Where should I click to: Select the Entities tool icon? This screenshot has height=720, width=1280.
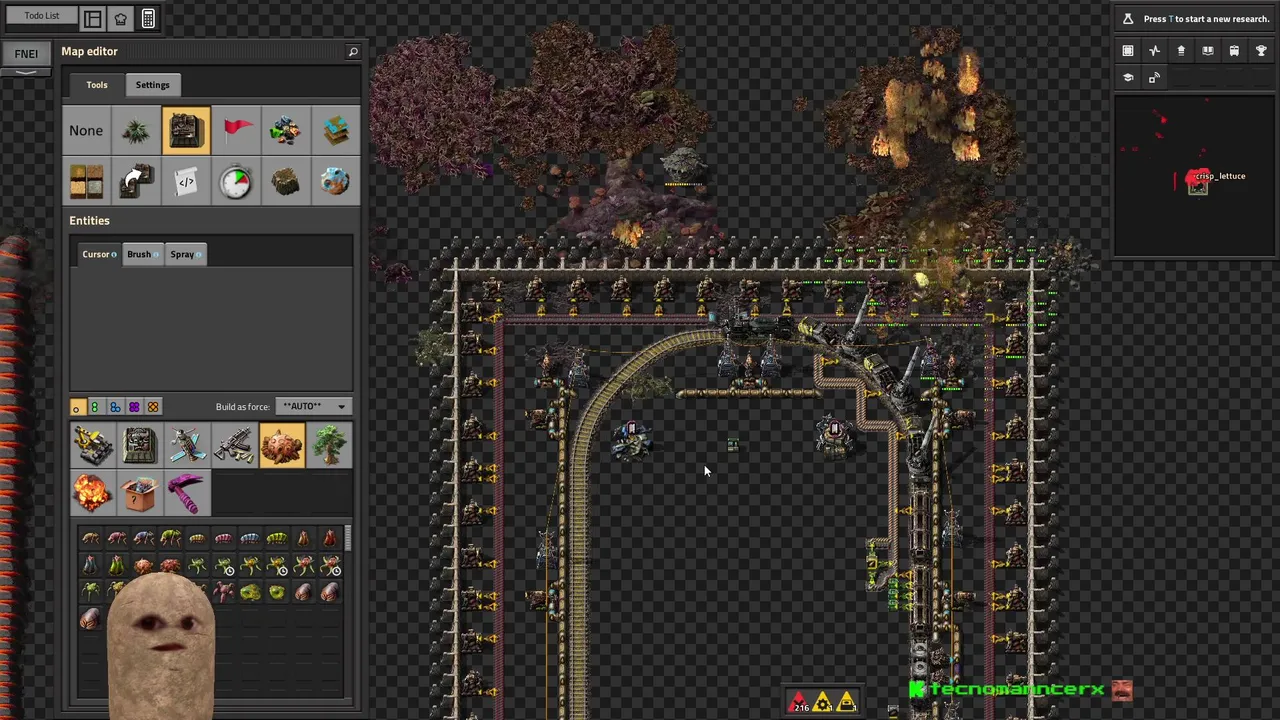186,130
